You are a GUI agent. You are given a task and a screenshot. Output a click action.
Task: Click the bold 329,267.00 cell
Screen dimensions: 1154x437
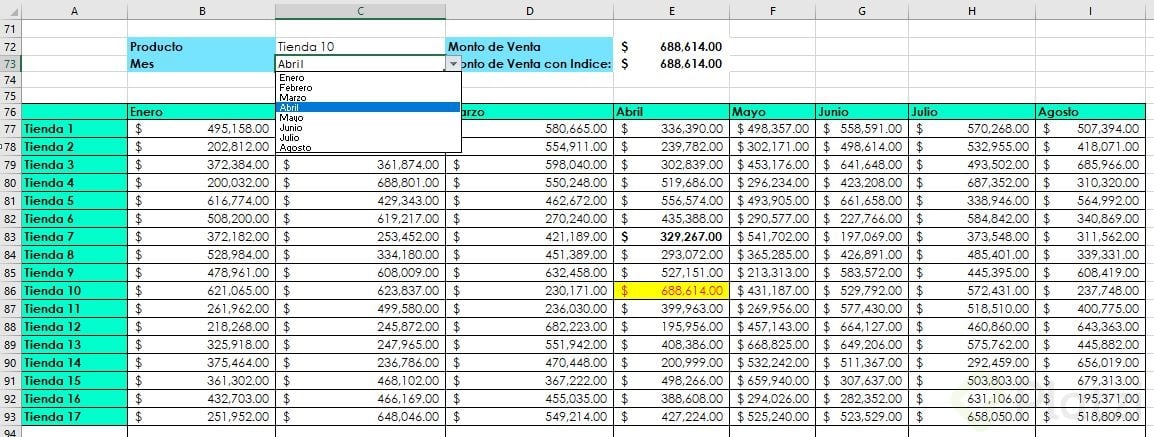[671, 237]
